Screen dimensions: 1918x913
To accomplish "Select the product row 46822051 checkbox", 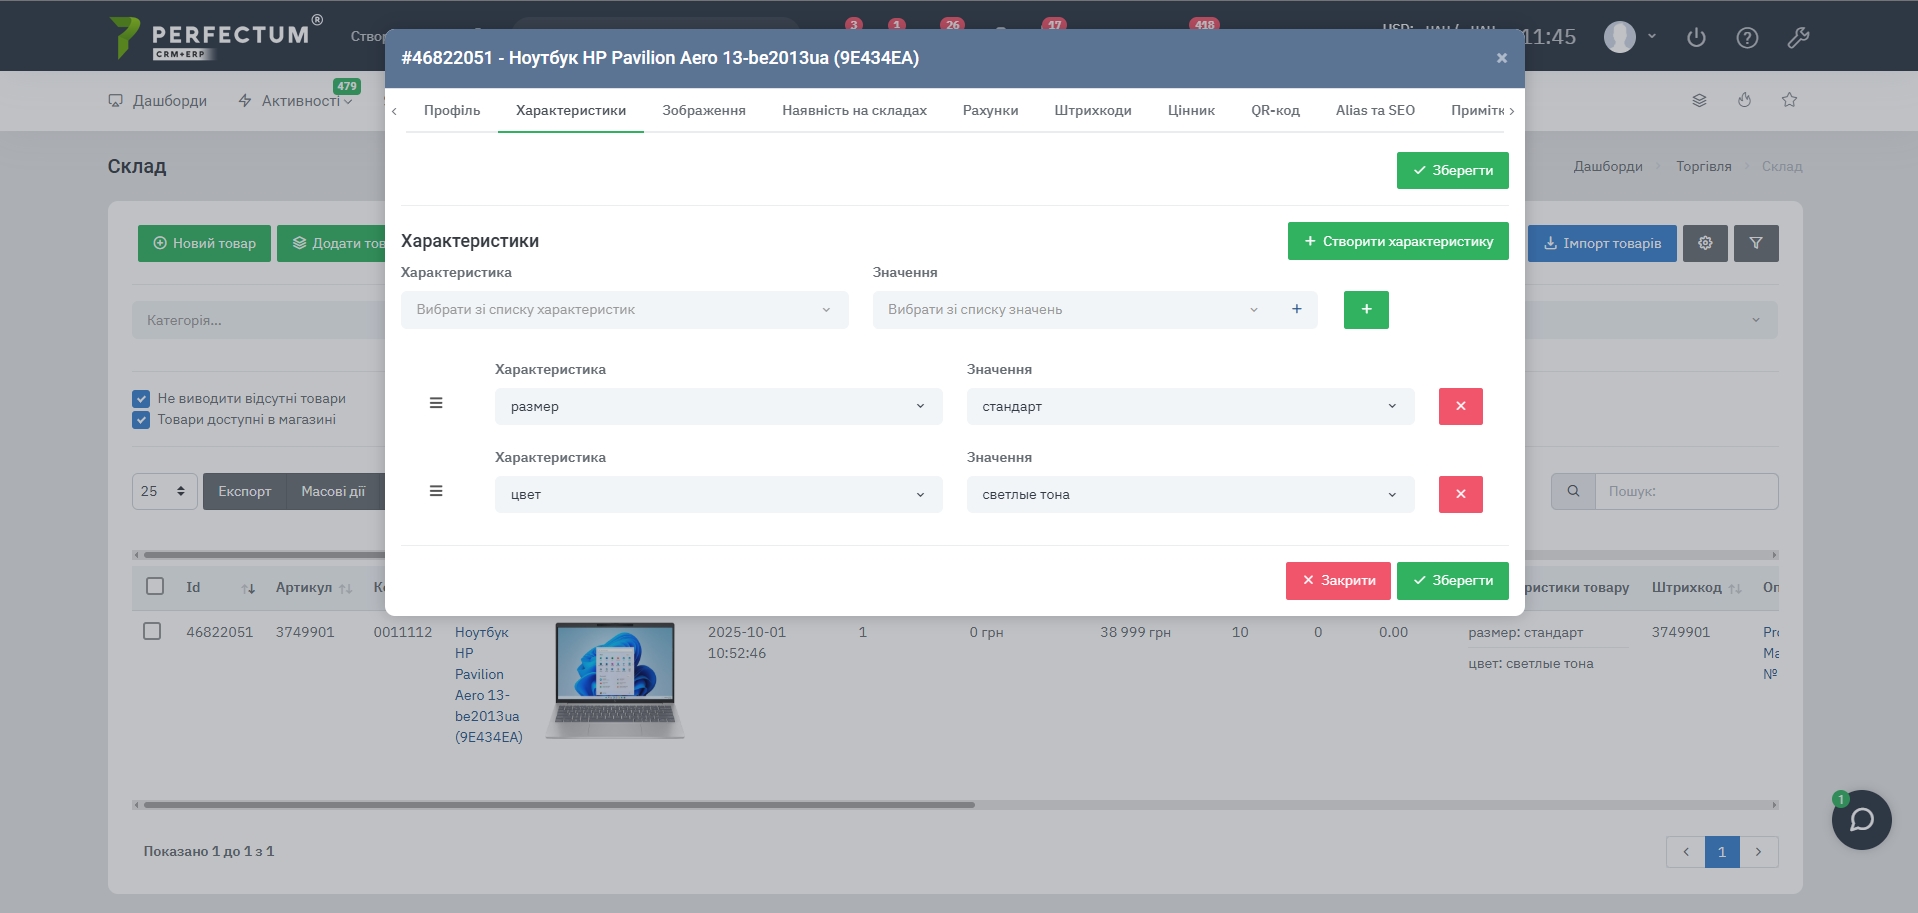I will 152,631.
